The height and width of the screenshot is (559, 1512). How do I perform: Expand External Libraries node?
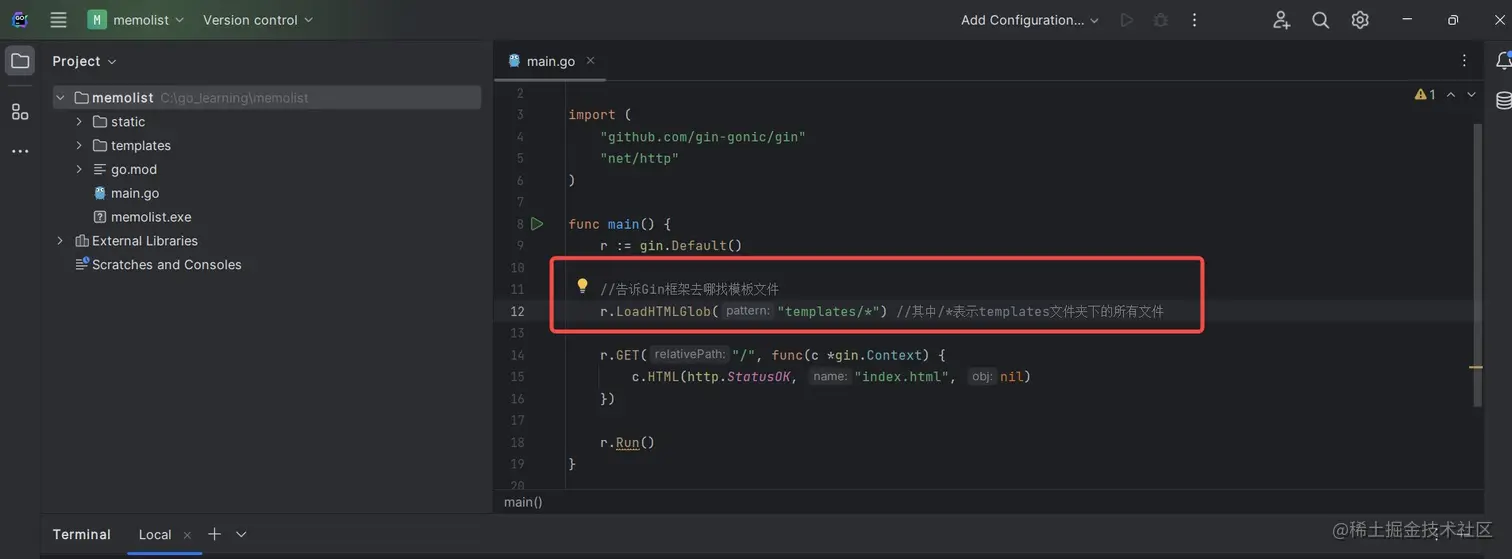(x=60, y=241)
